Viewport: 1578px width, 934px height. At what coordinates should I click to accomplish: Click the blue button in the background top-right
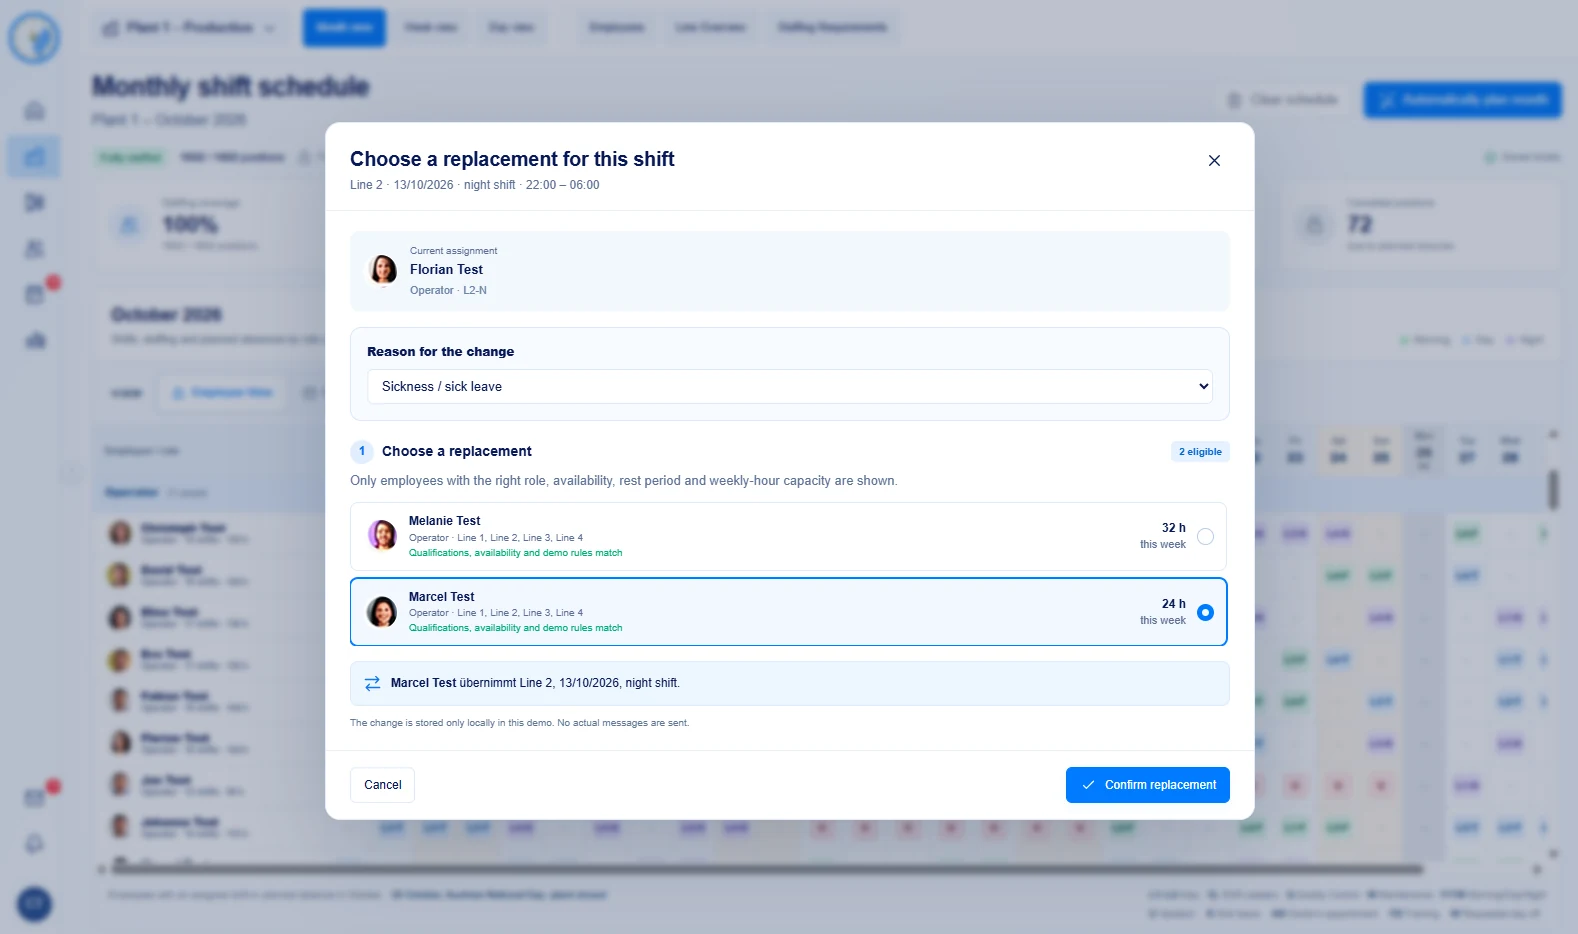click(x=1462, y=100)
